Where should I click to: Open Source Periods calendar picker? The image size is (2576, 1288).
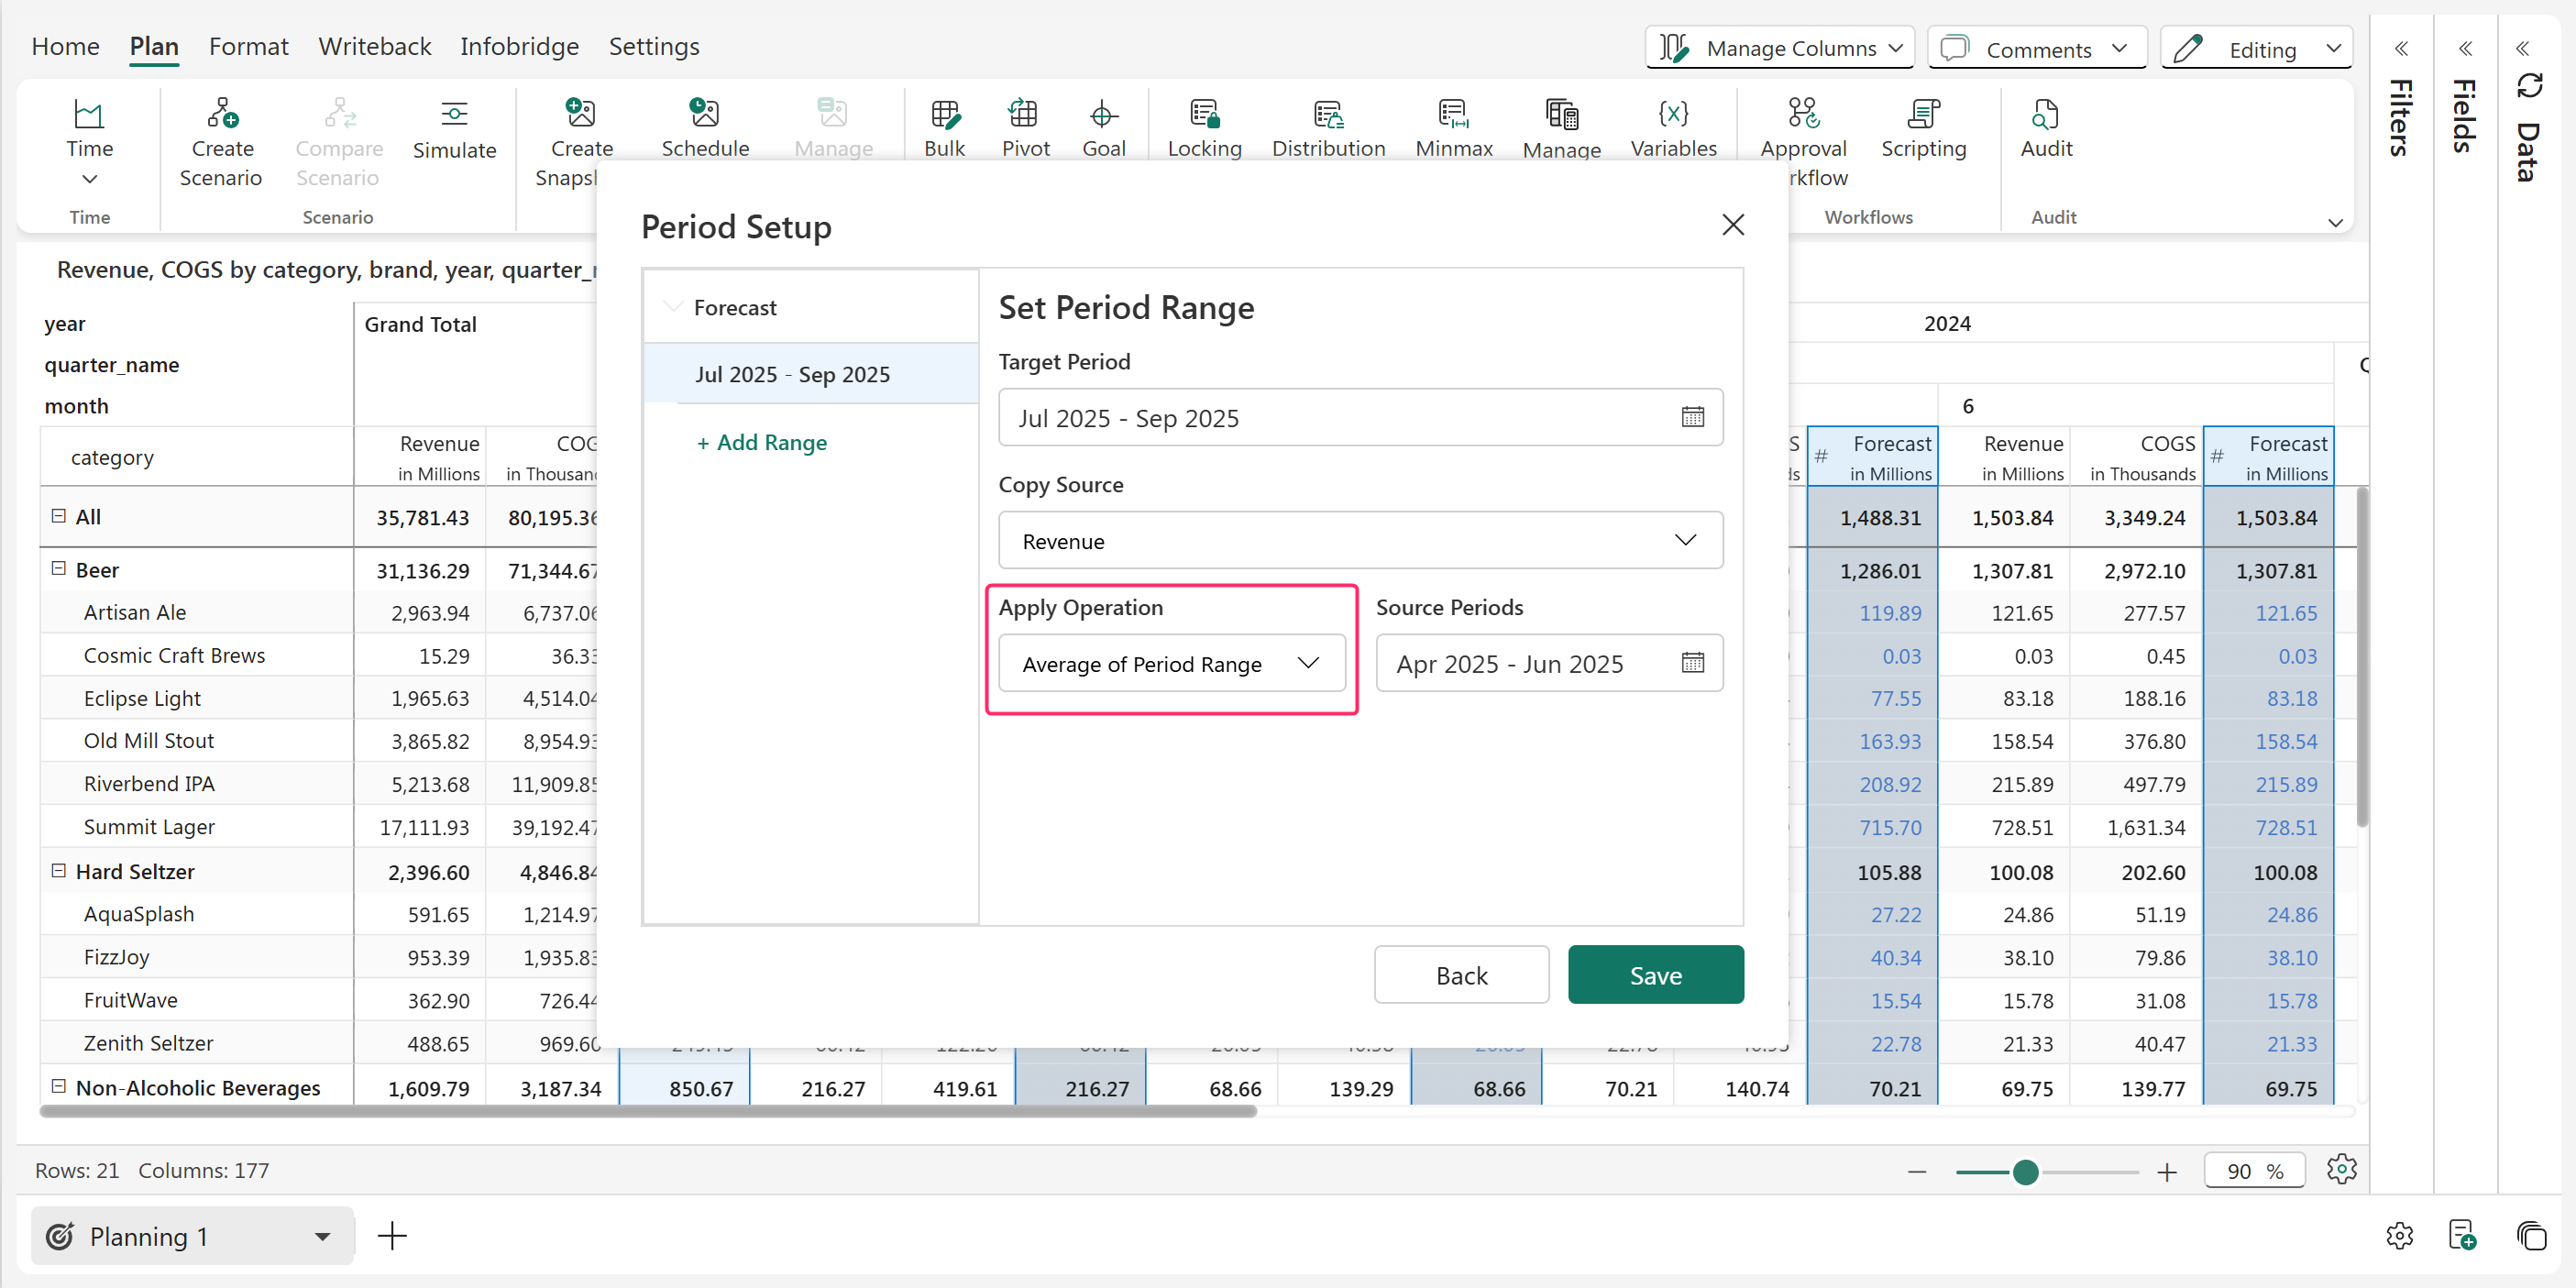click(x=1692, y=663)
